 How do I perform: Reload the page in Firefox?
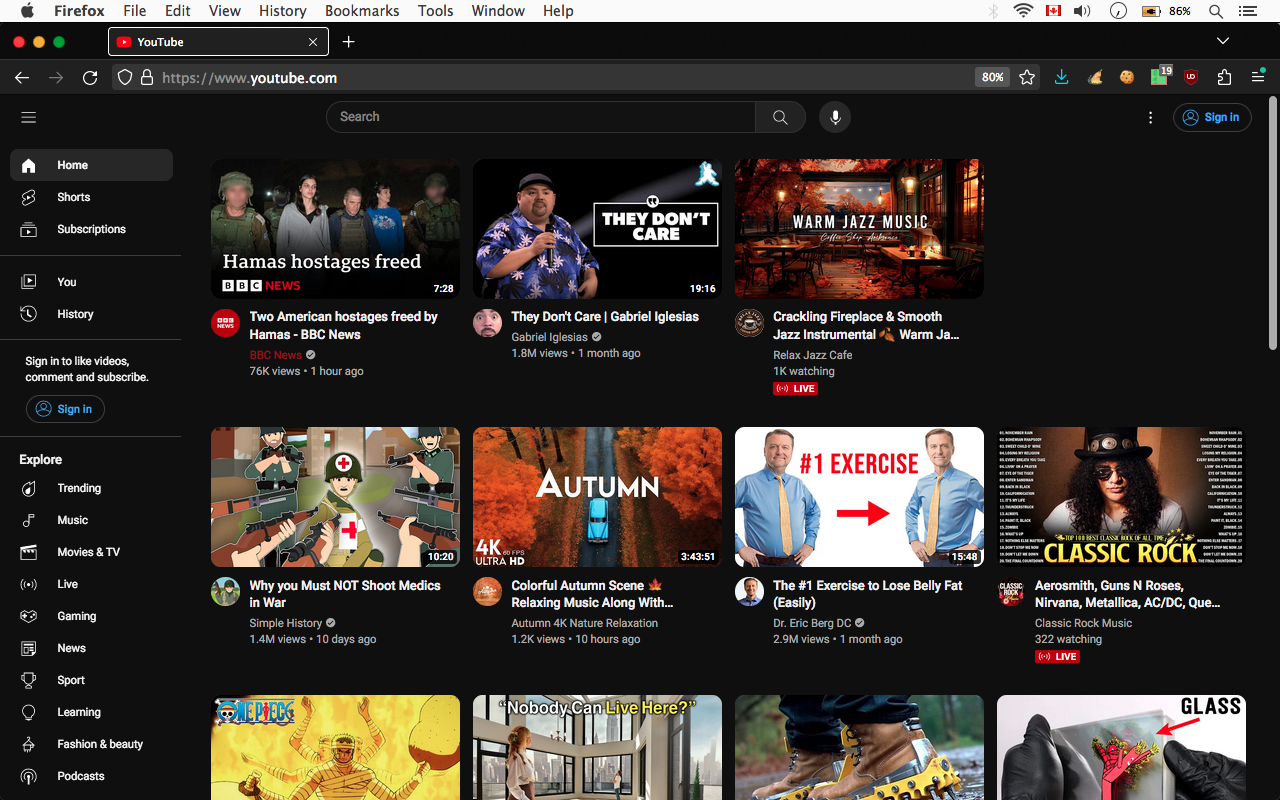click(x=90, y=77)
